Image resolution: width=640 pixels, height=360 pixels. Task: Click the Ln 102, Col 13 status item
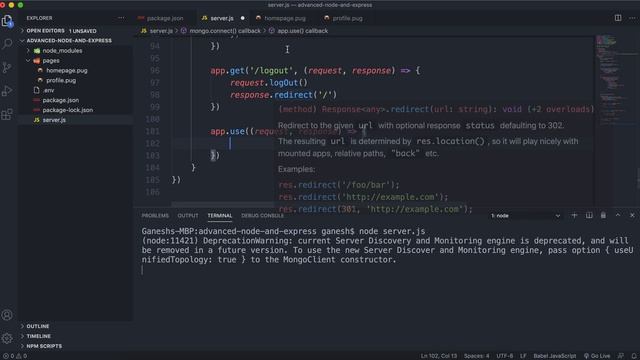point(439,356)
